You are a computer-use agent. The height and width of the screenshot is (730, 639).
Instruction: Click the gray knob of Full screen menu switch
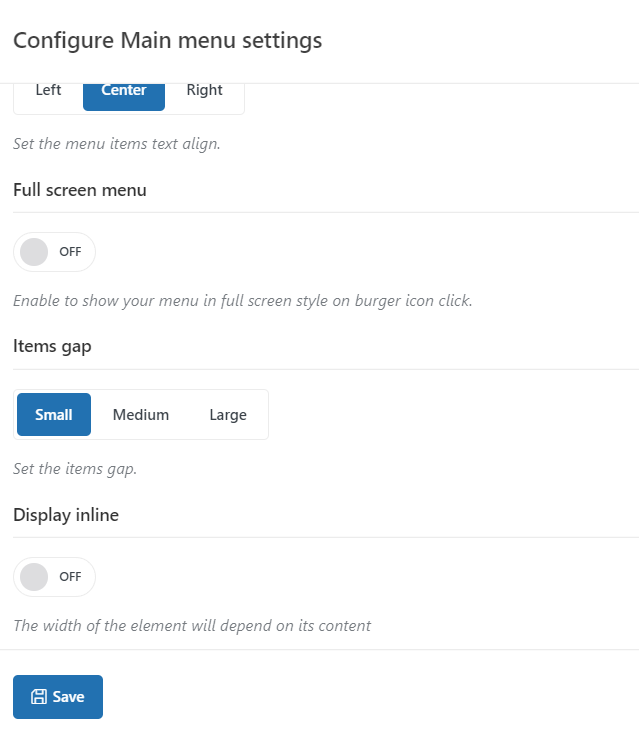point(34,252)
